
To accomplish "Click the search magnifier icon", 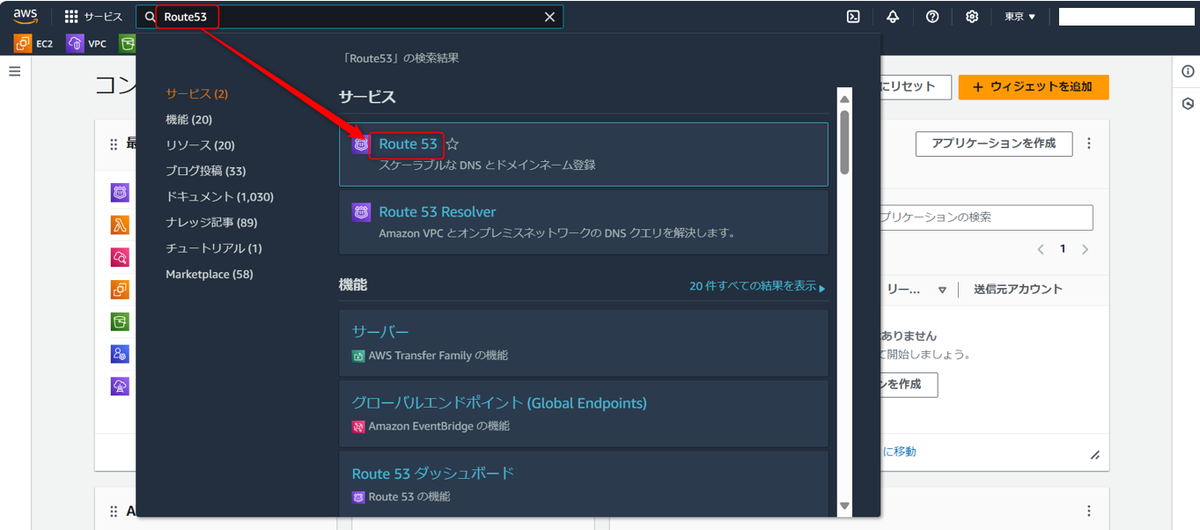I will coord(150,17).
